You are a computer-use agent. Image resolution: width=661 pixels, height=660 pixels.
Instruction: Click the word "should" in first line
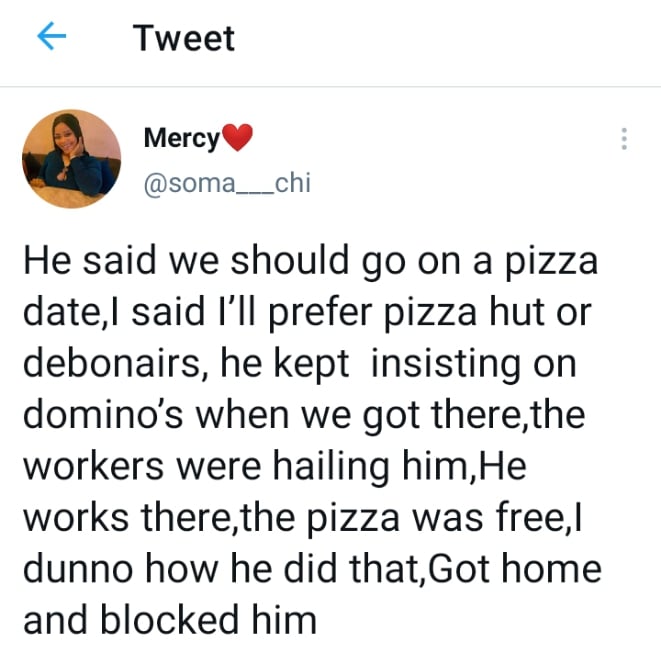(286, 264)
